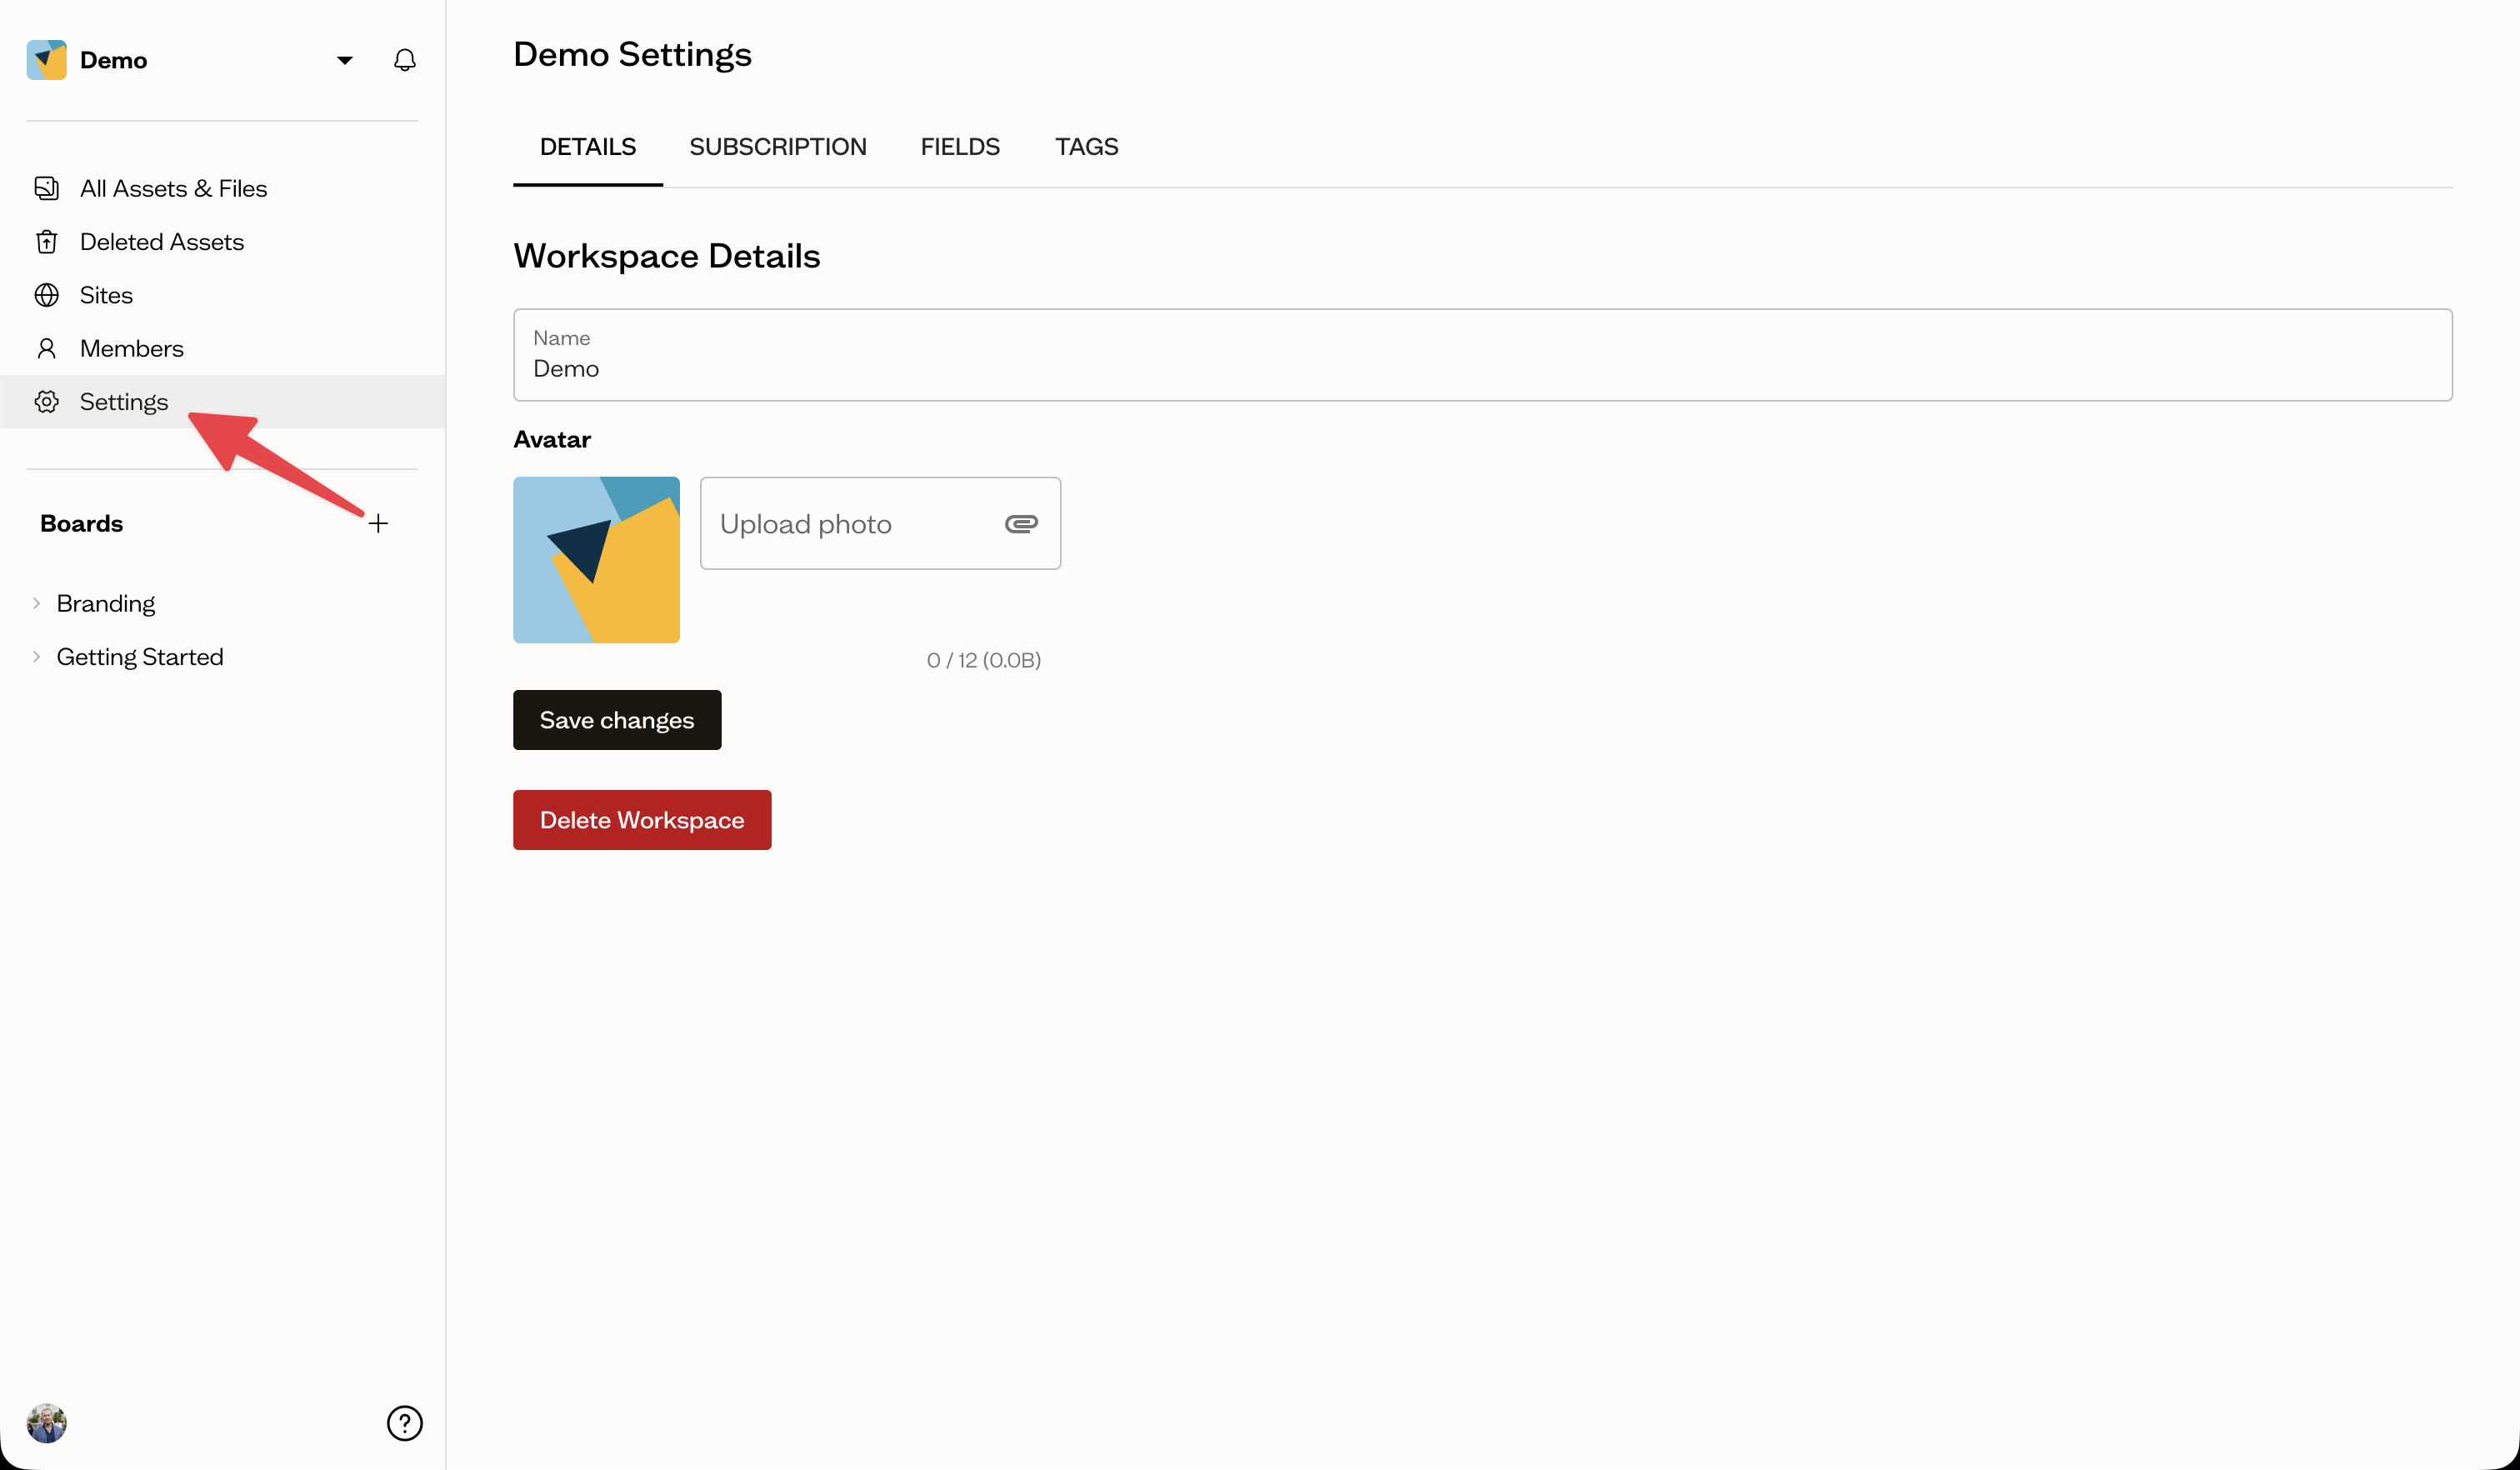Click the Upload photo field
Viewport: 2520px width, 1470px height.
[x=880, y=523]
